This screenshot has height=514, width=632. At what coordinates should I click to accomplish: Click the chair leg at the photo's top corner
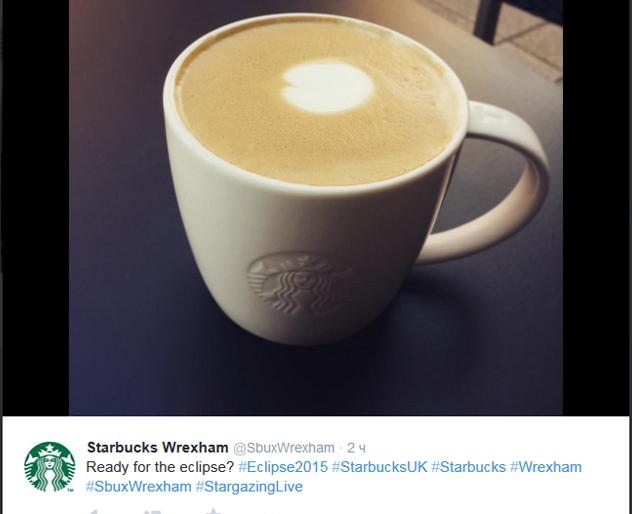click(x=485, y=20)
